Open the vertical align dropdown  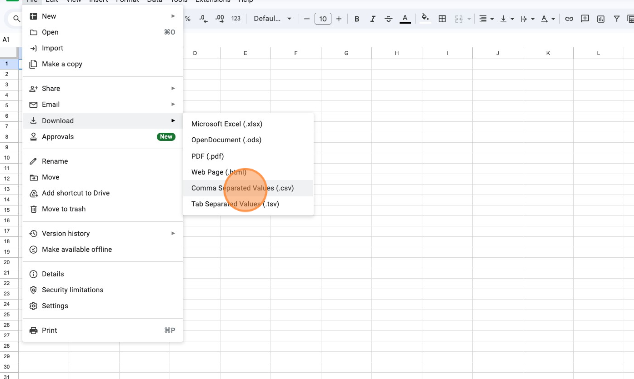507,19
